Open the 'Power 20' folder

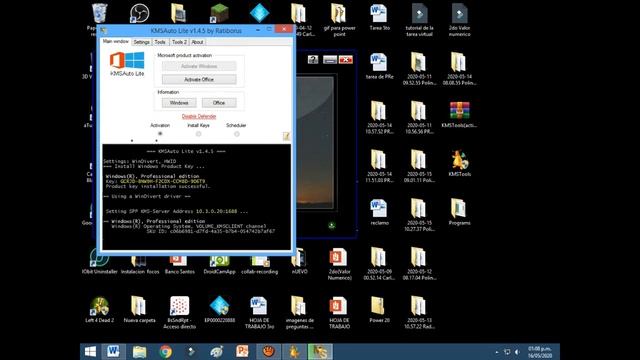pos(379,306)
